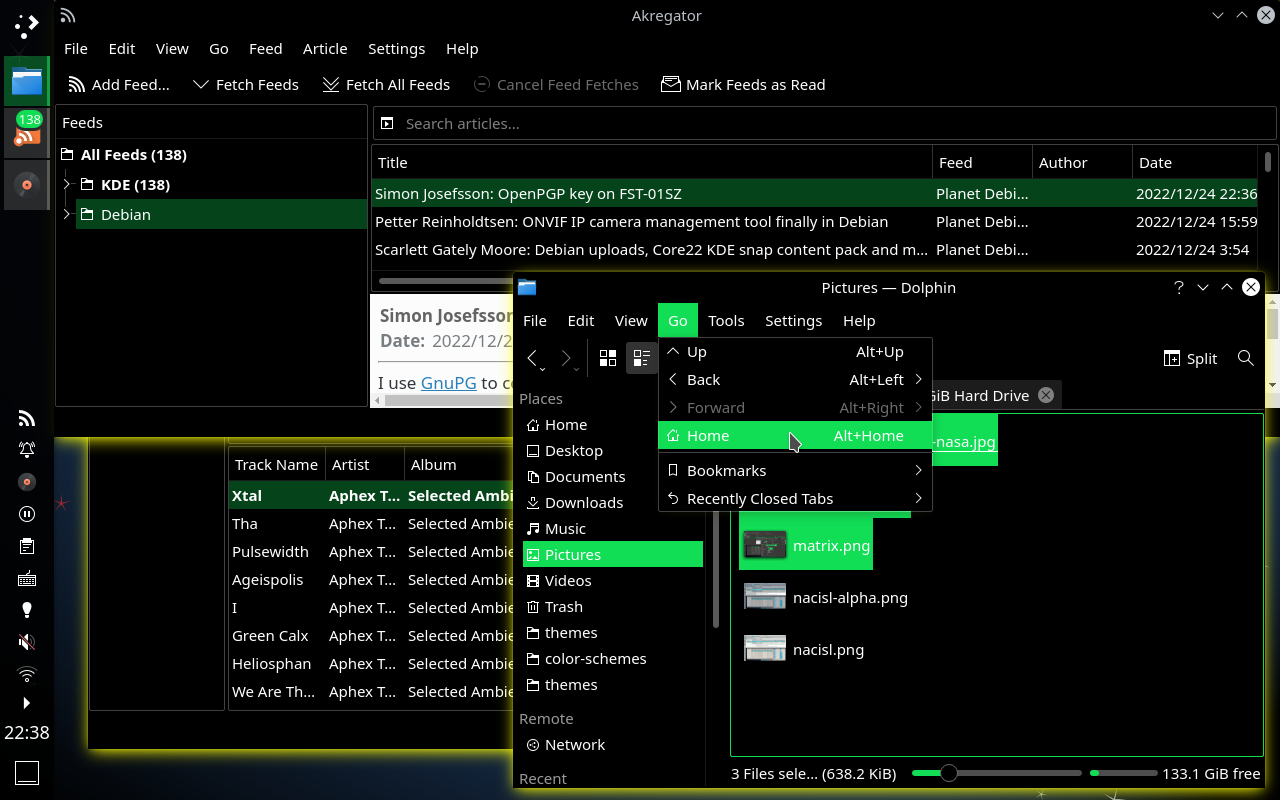1280x800 pixels.
Task: Open Akregator's Settings menu
Action: [396, 48]
